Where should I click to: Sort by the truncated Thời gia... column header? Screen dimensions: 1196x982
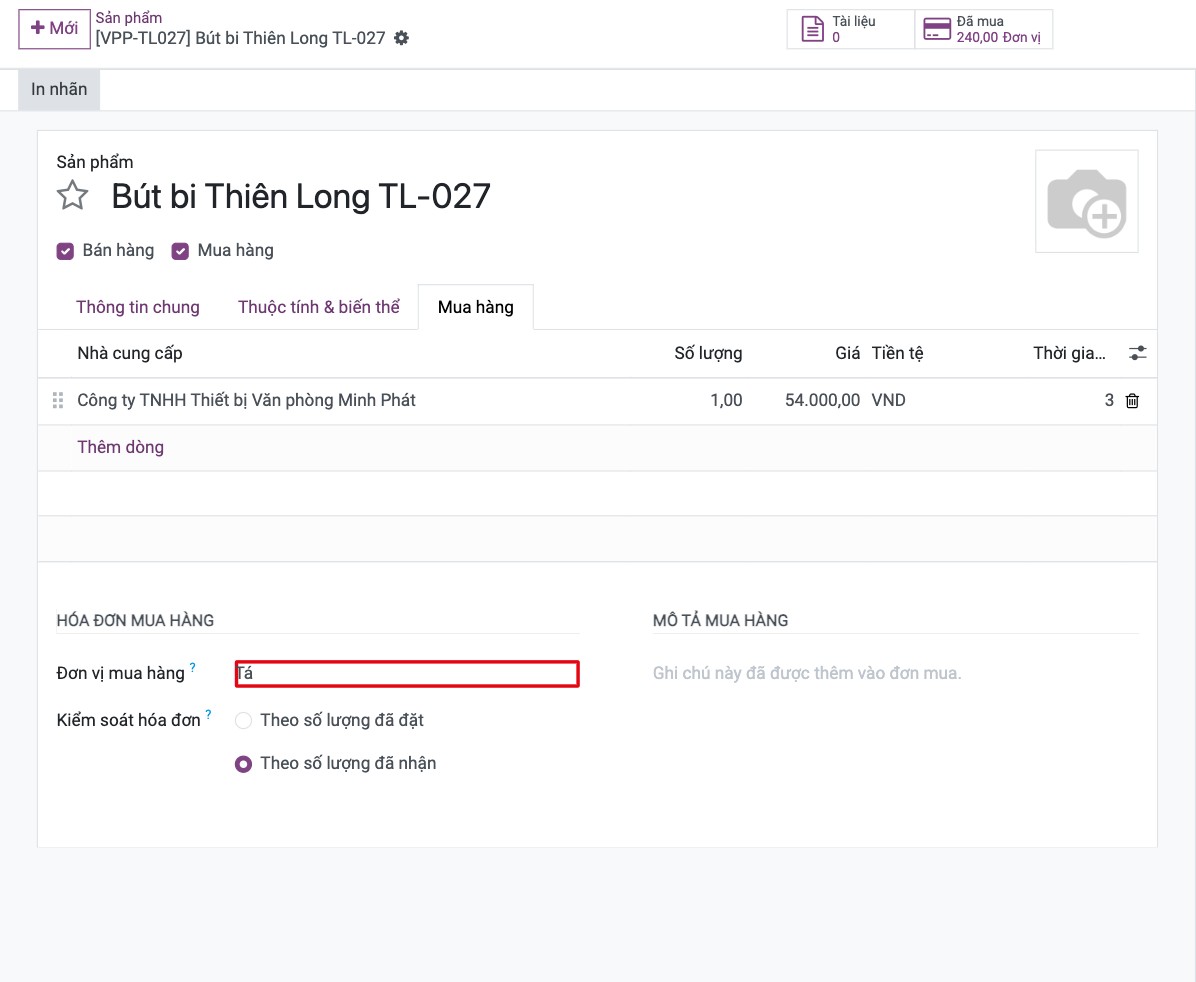pos(1069,353)
